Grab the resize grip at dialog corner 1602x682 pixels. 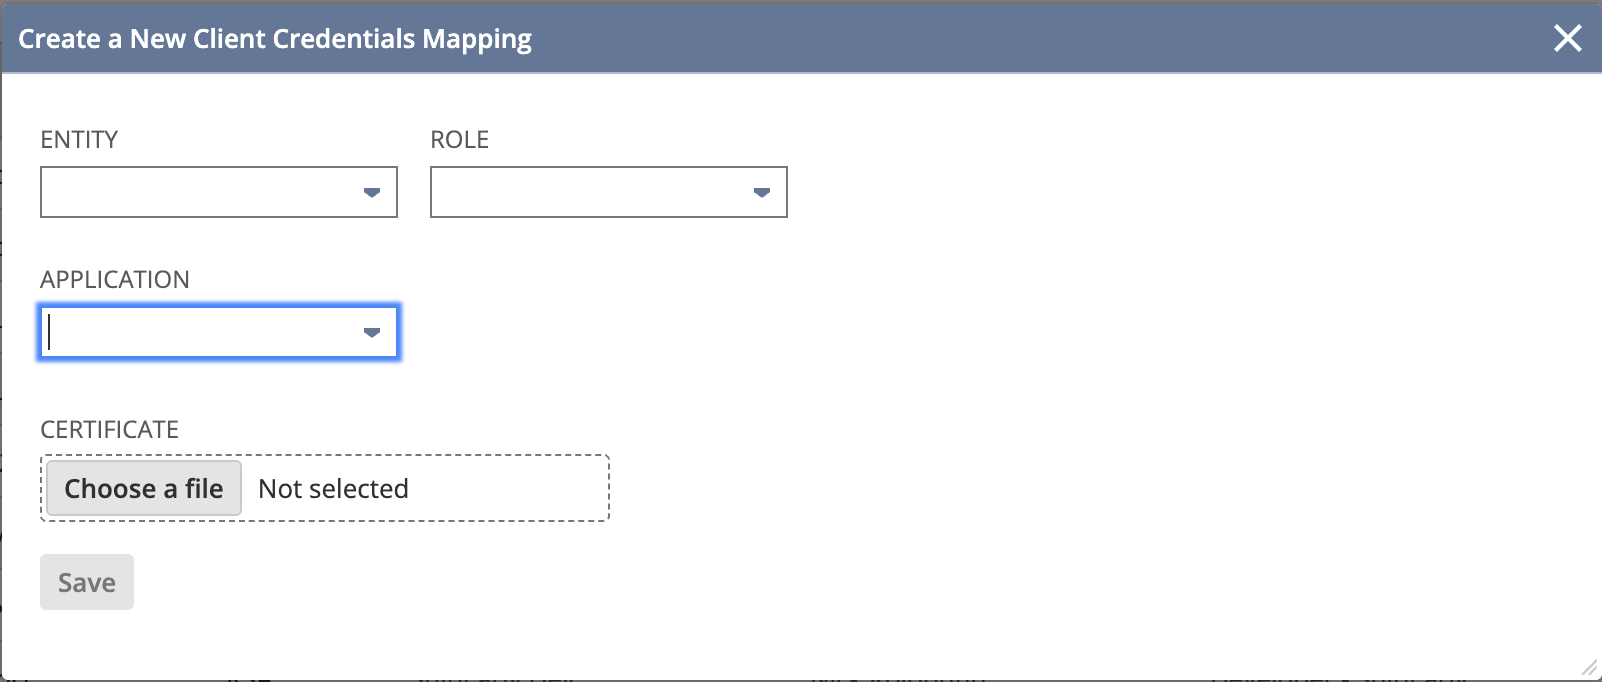(x=1589, y=668)
